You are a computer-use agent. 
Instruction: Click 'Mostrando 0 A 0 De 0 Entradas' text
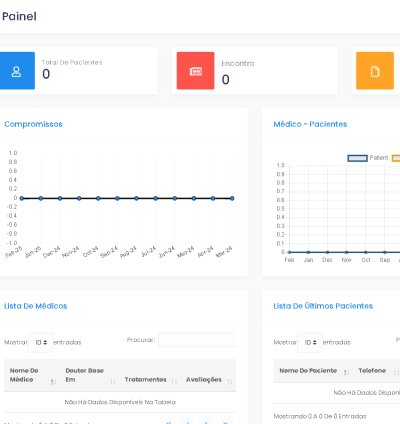(320, 416)
